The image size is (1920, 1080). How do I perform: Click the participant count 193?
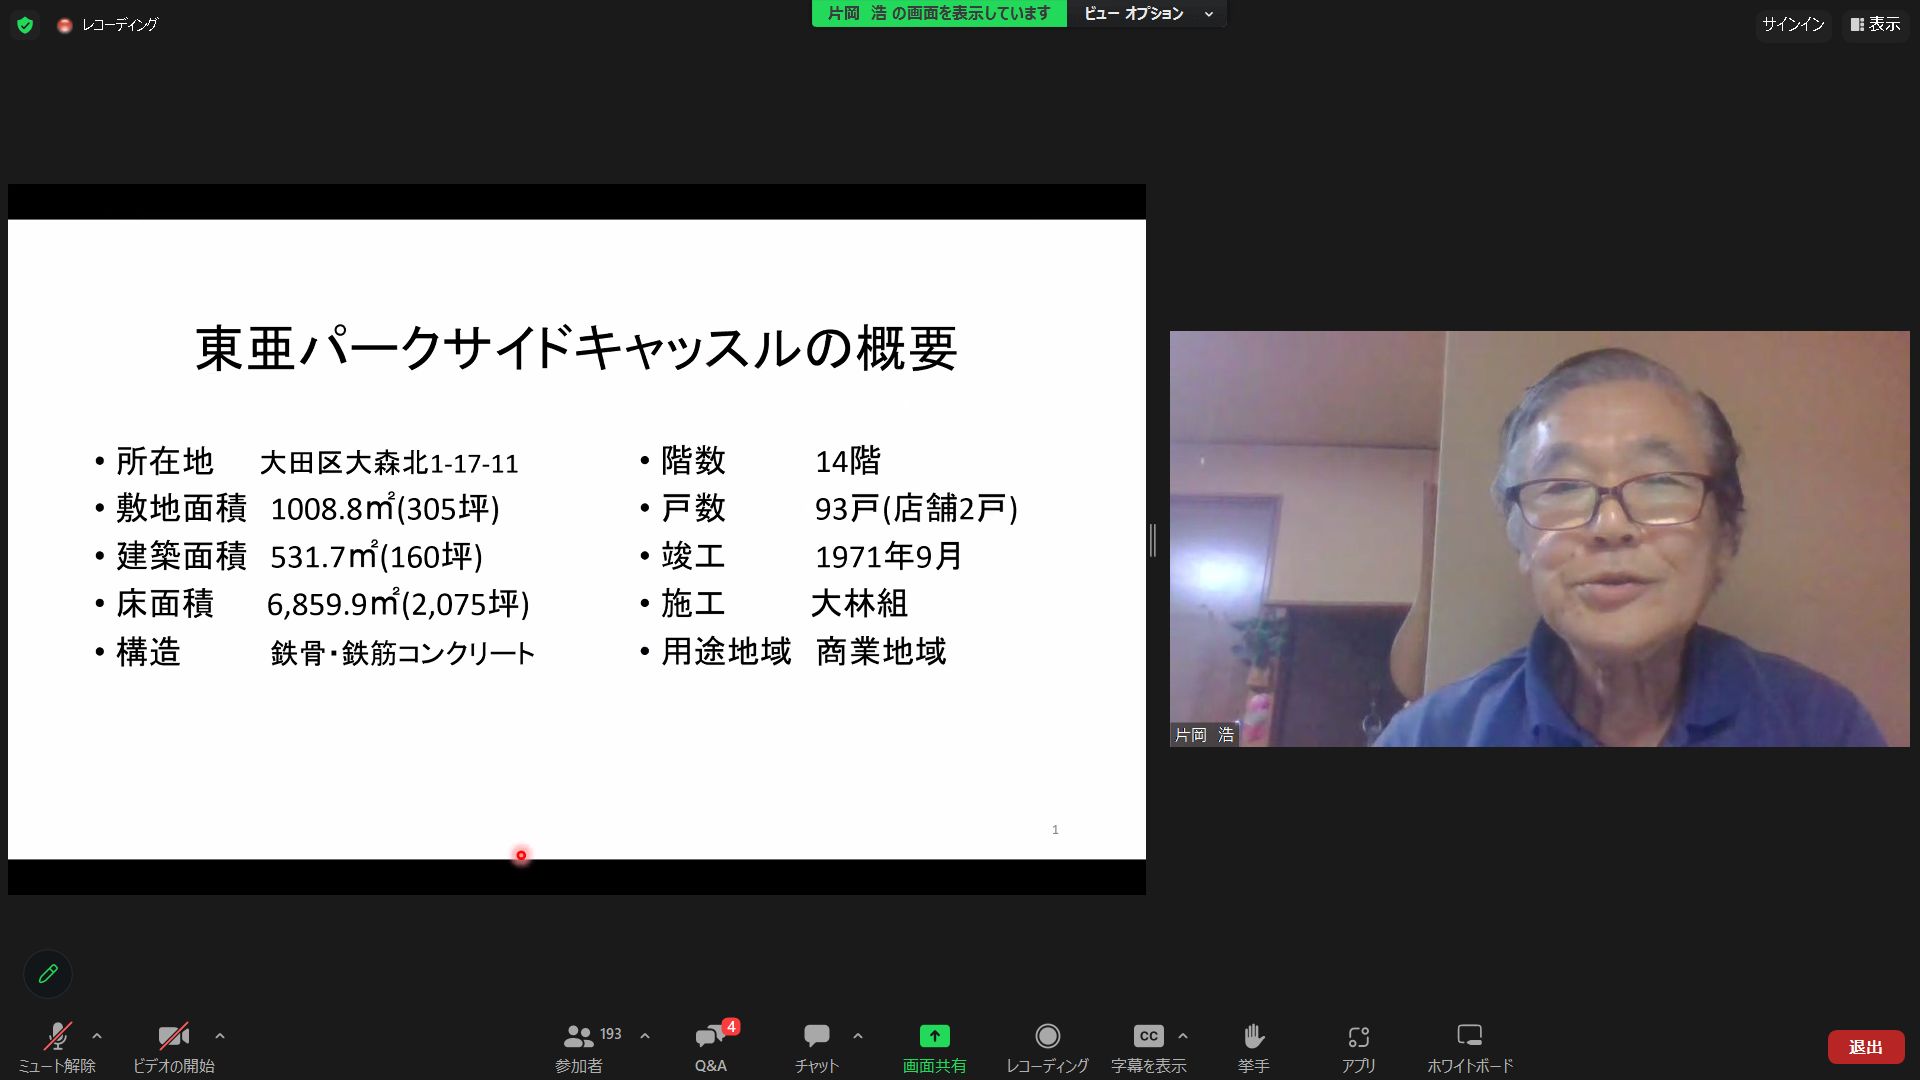point(611,1034)
